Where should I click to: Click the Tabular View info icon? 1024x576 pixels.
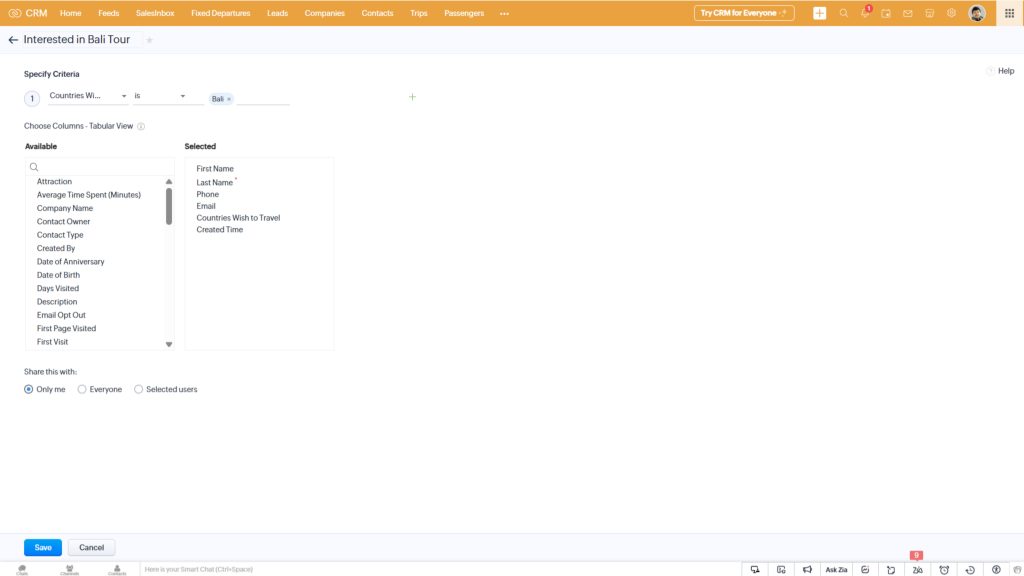point(141,126)
